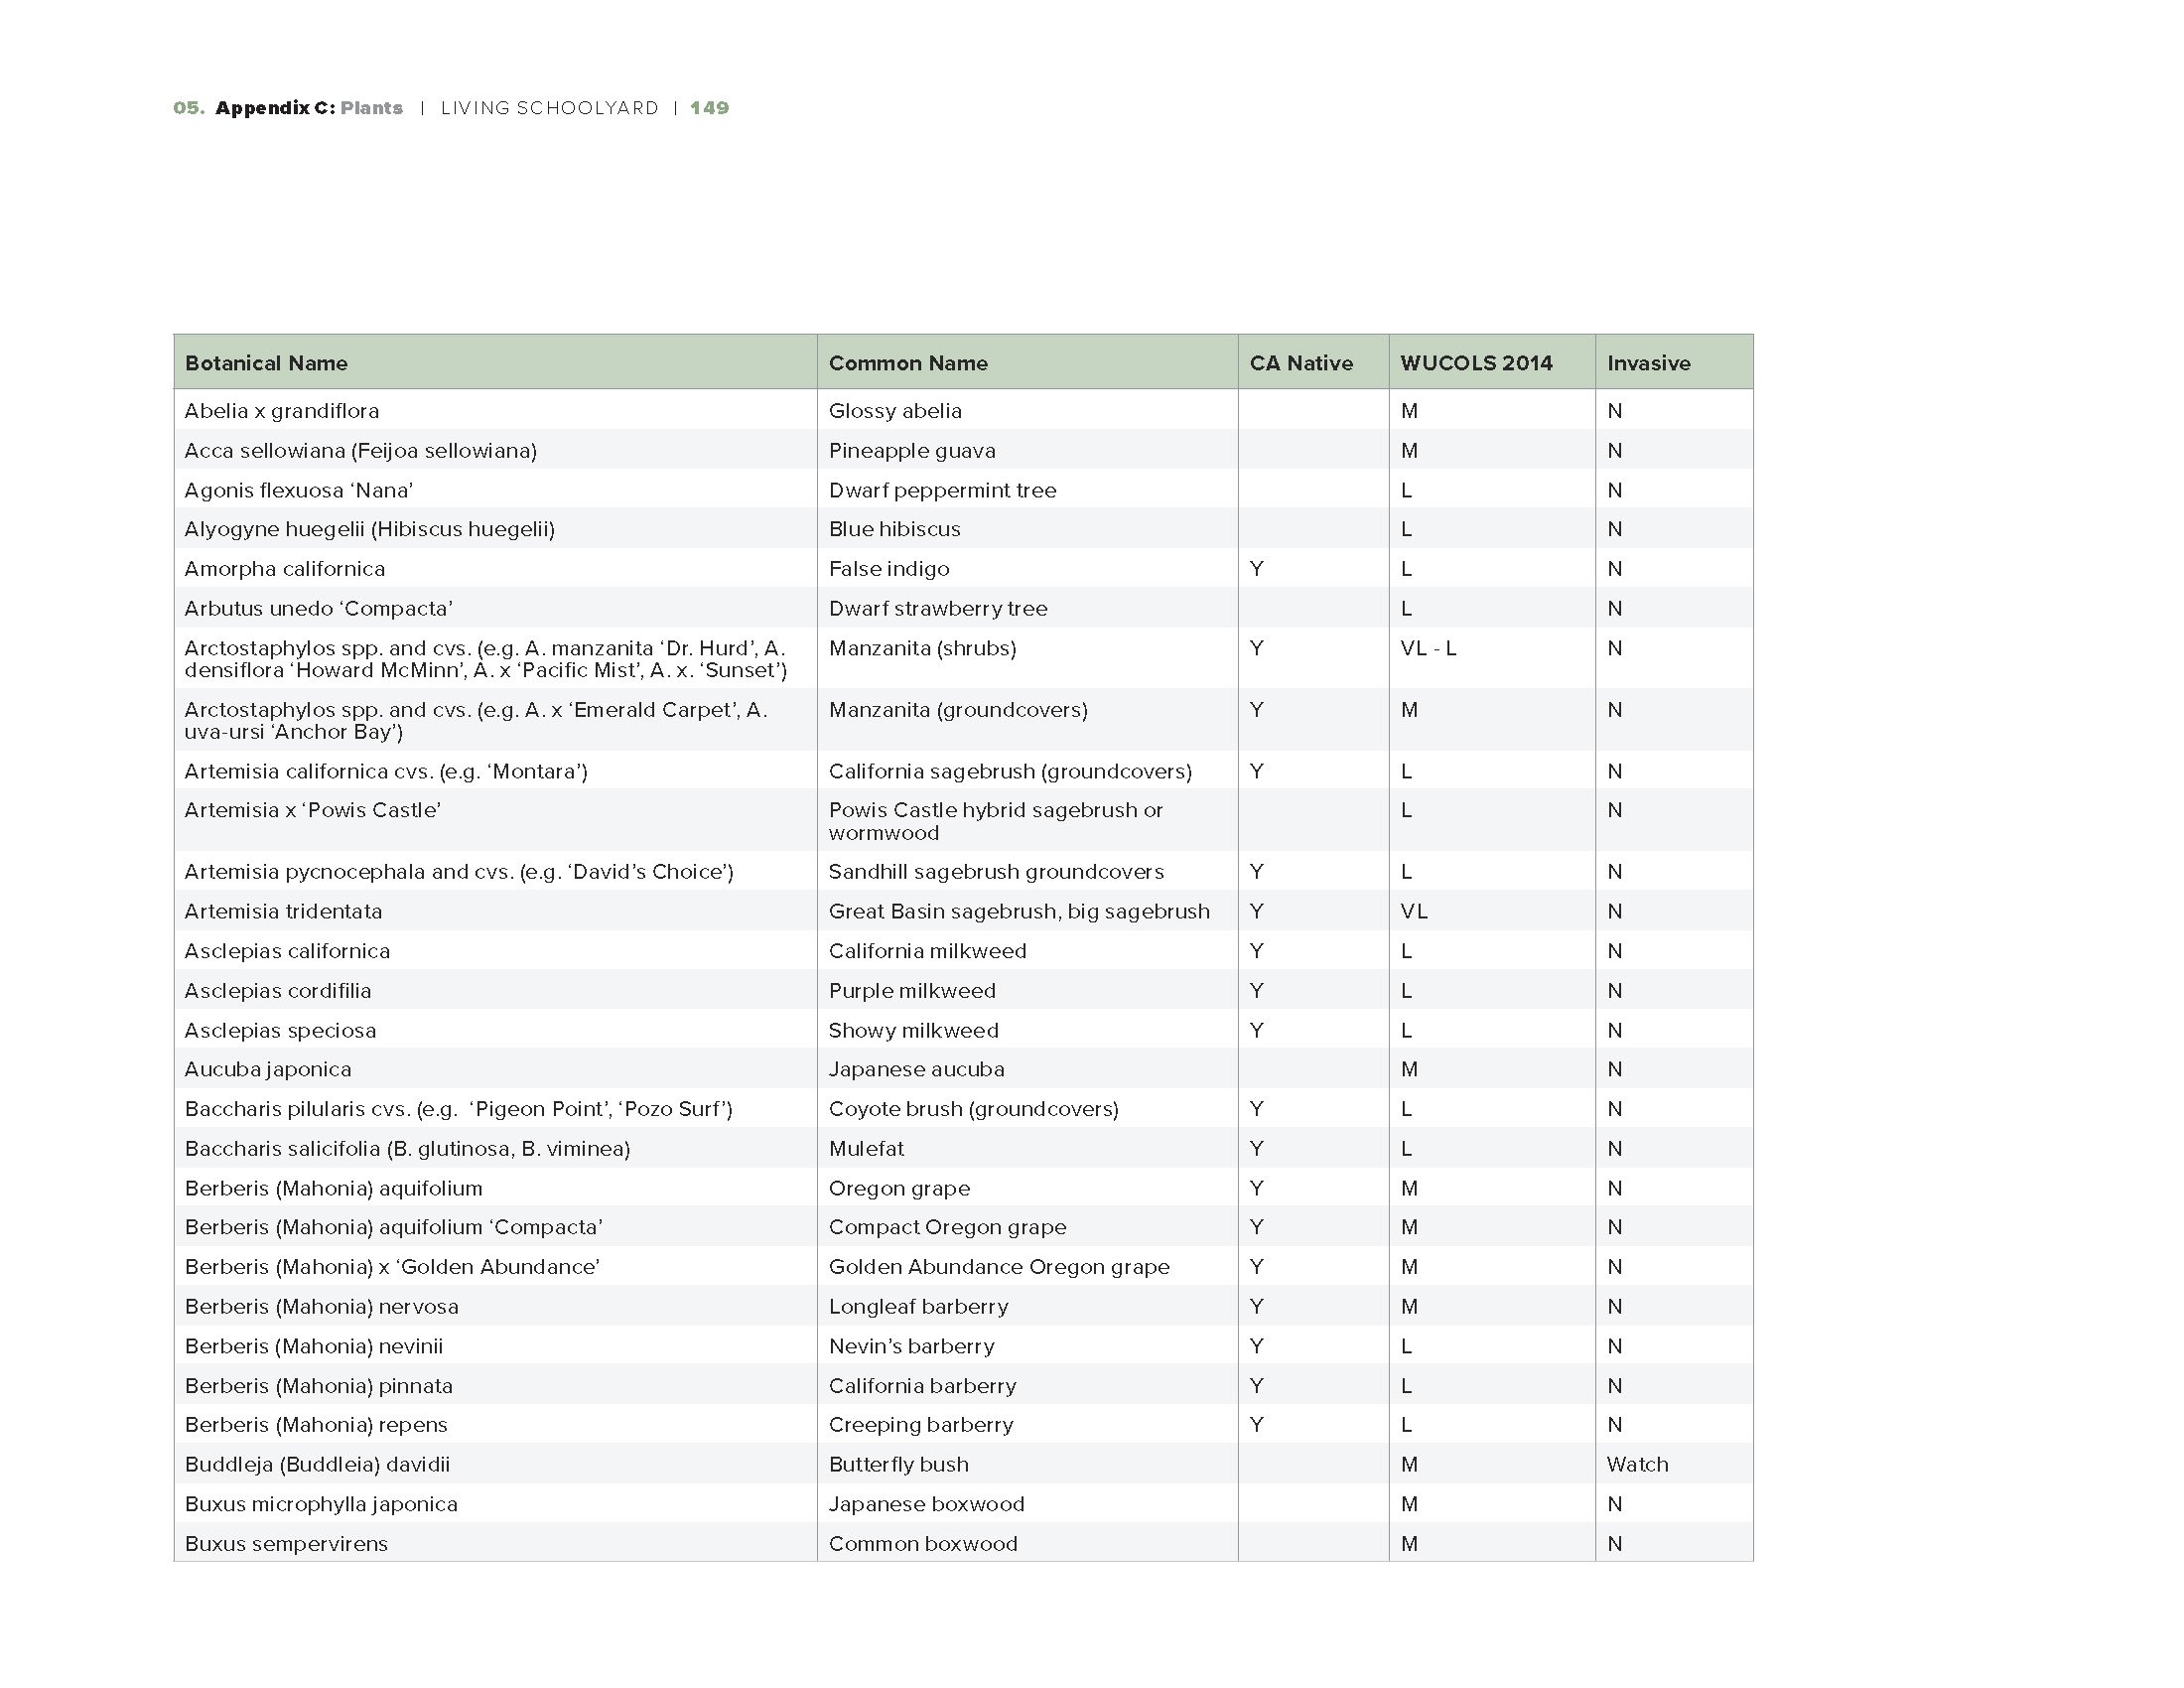Select 'Purple milkweed' cell
The image size is (2184, 1688).
pyautogui.click(x=912, y=991)
